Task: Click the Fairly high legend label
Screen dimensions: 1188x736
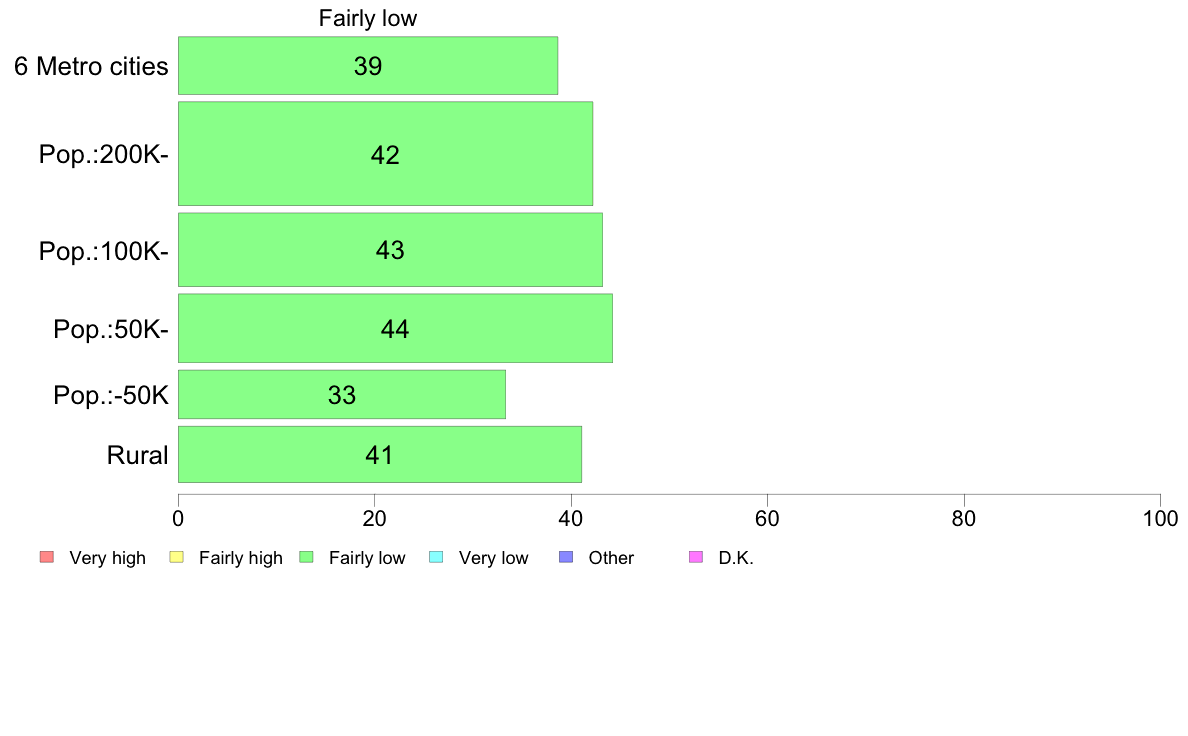Action: coord(241,558)
